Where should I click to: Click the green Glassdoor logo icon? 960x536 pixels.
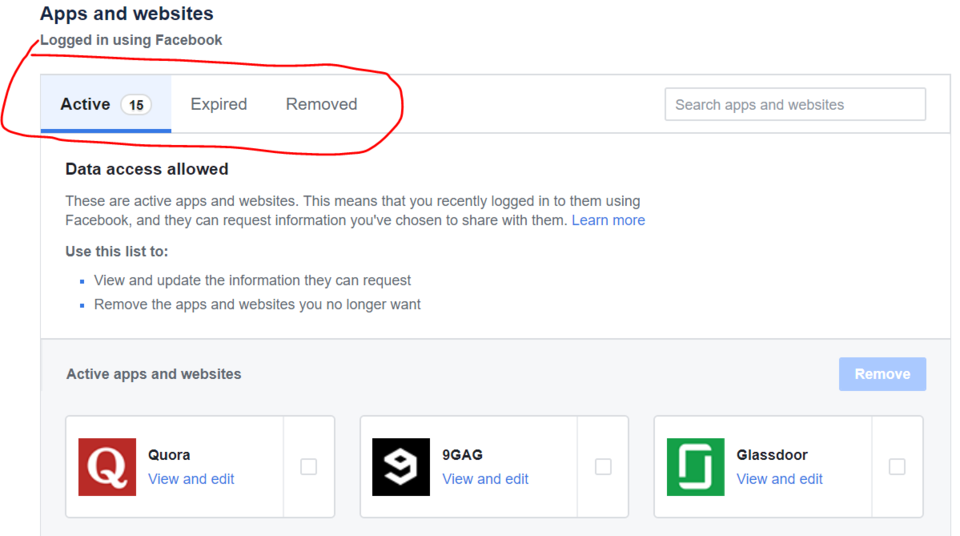tap(696, 467)
